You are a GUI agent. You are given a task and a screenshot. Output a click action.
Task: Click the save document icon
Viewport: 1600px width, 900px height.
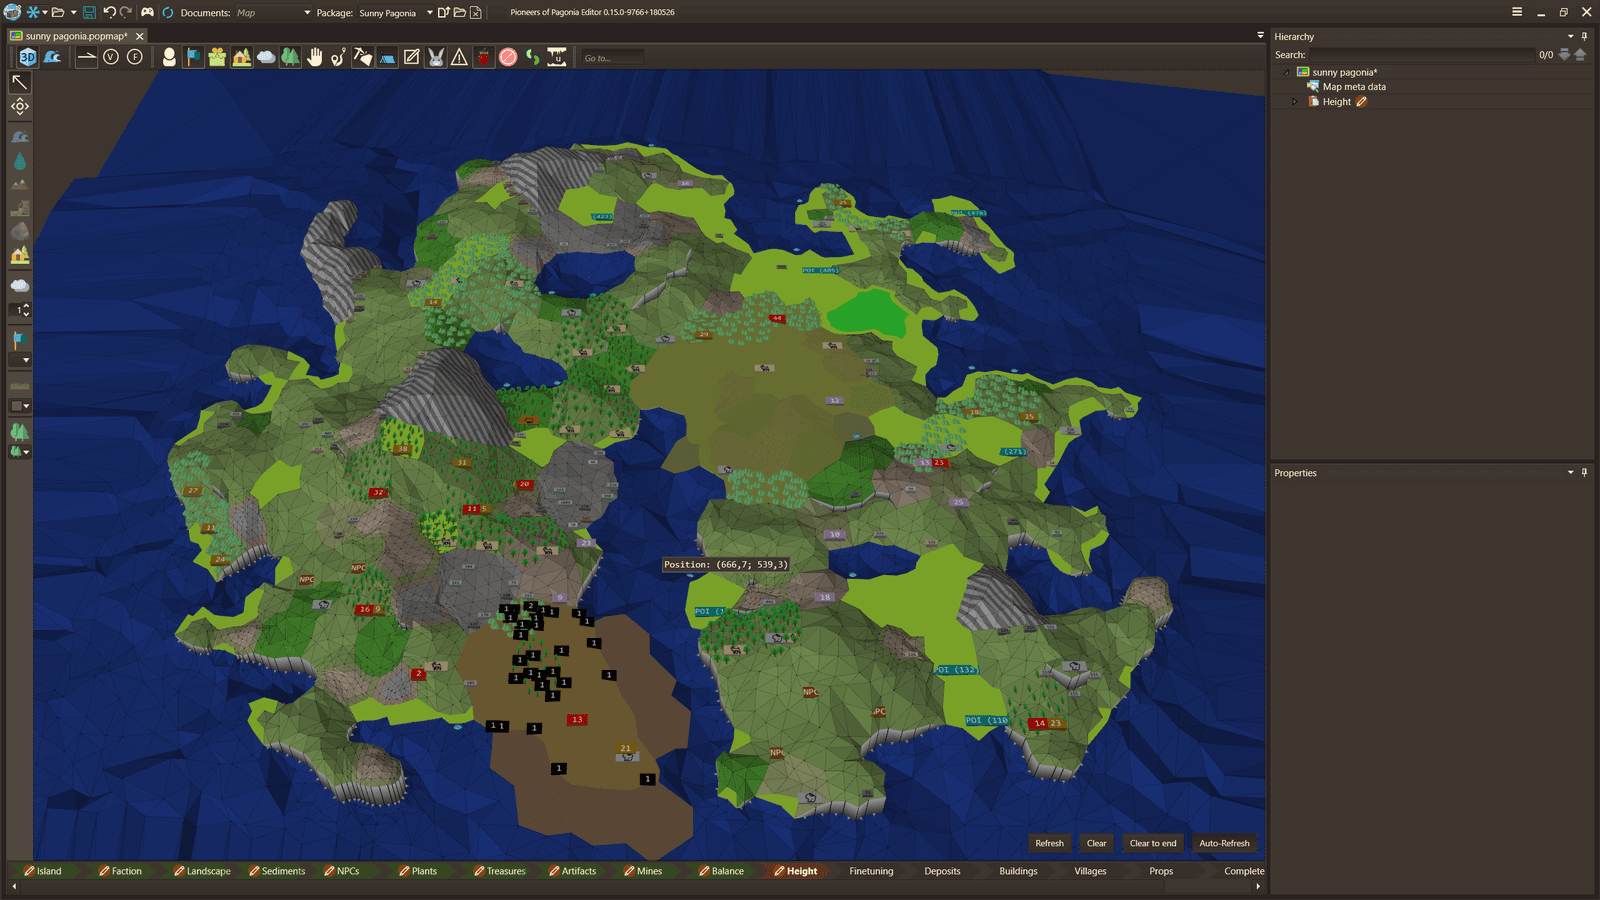coord(89,12)
